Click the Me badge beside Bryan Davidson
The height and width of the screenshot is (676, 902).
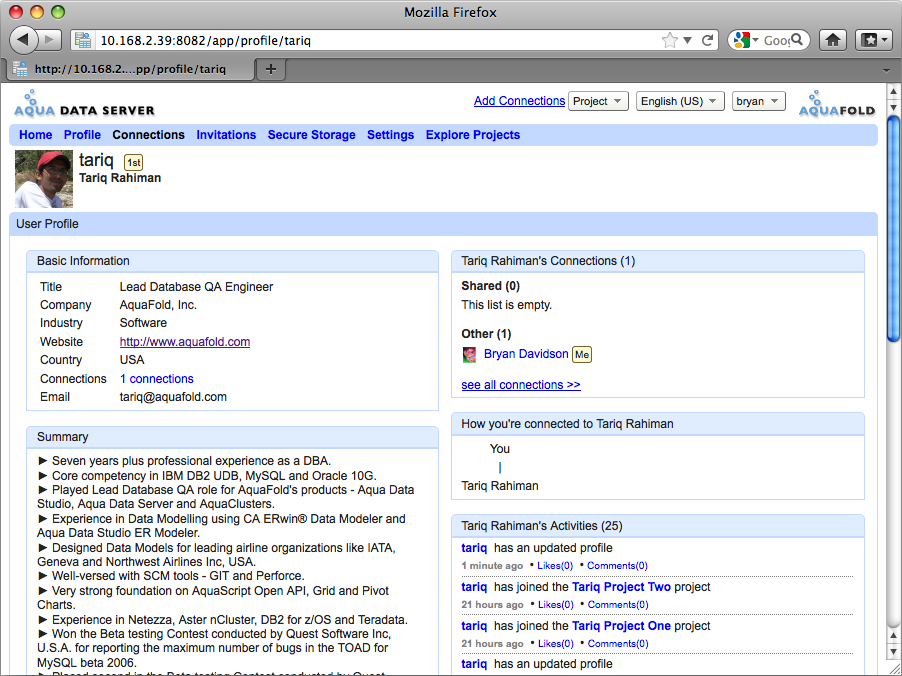[x=582, y=354]
